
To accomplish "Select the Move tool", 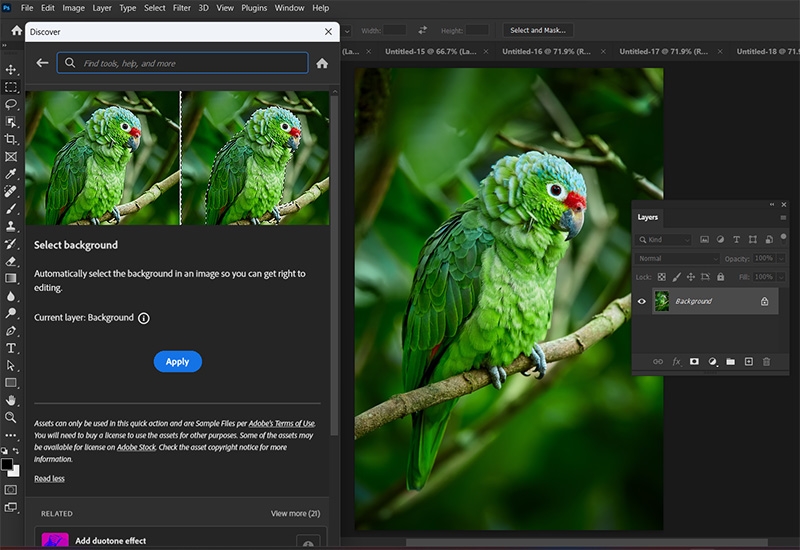I will coord(11,69).
